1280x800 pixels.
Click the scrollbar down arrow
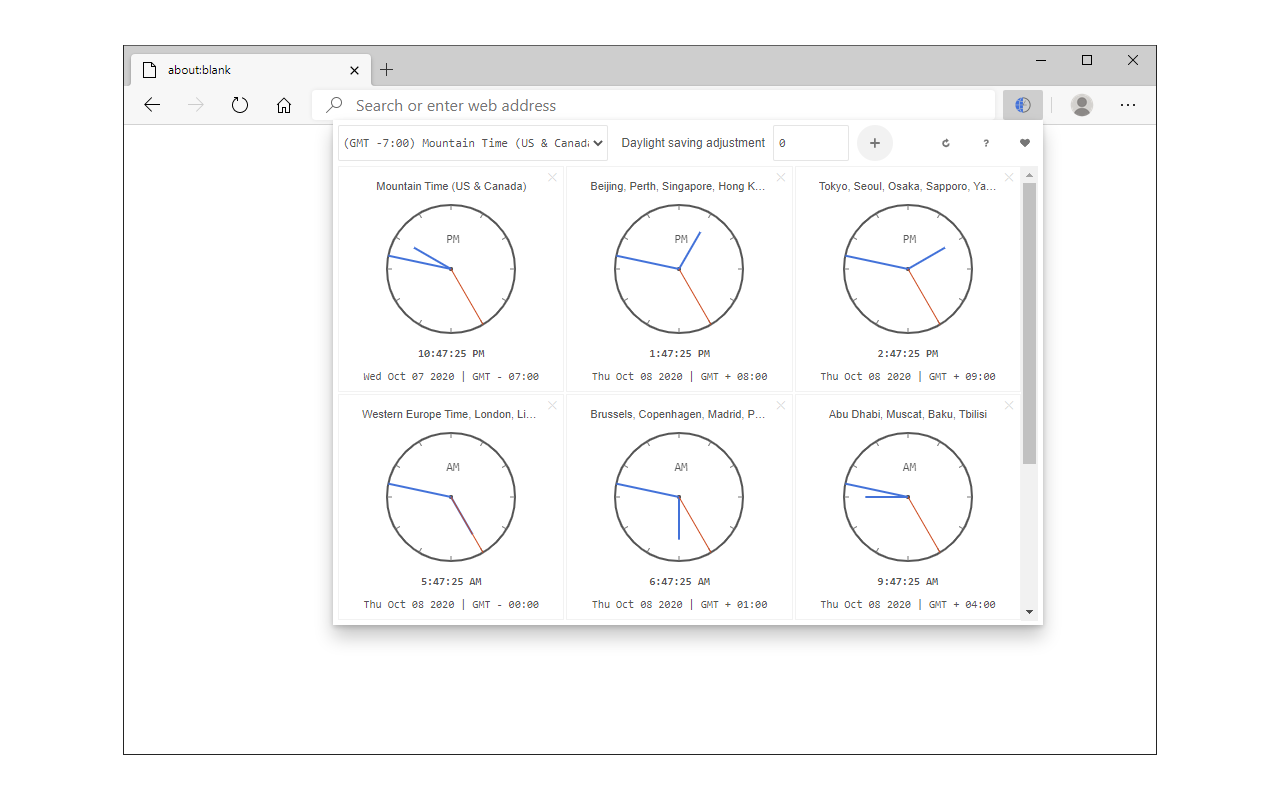pos(1030,612)
